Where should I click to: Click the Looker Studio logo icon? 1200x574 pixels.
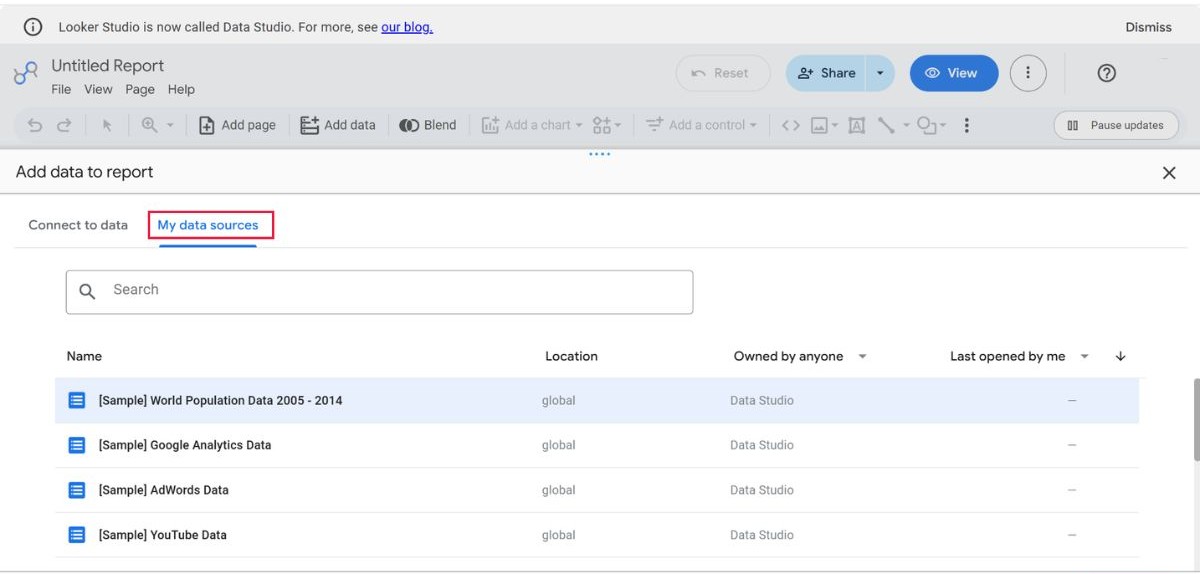pyautogui.click(x=26, y=73)
